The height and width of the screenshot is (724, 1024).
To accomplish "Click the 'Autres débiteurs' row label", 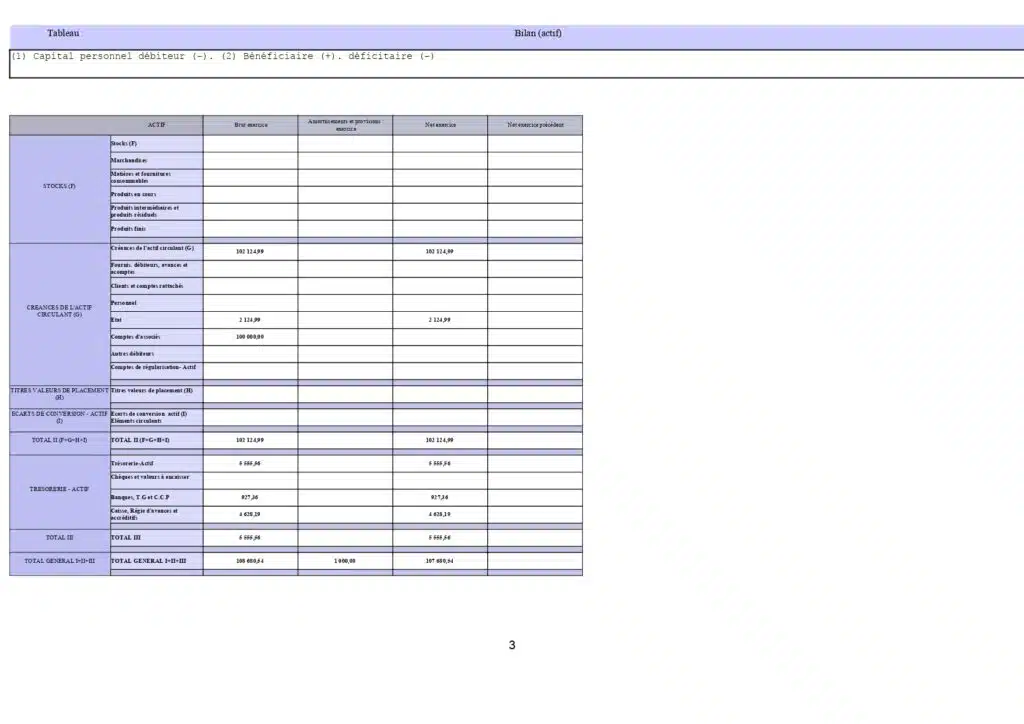I will click(x=133, y=354).
